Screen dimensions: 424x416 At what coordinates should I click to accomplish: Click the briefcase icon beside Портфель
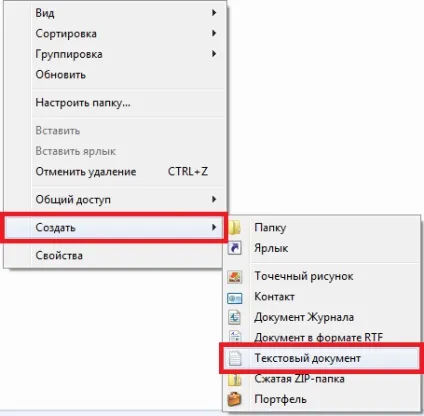(235, 399)
